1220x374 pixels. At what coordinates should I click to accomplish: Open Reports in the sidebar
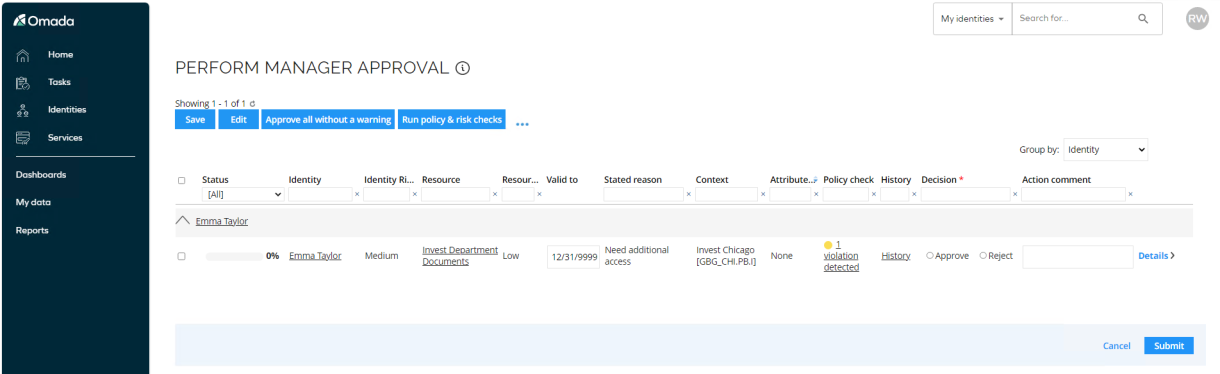tap(32, 230)
